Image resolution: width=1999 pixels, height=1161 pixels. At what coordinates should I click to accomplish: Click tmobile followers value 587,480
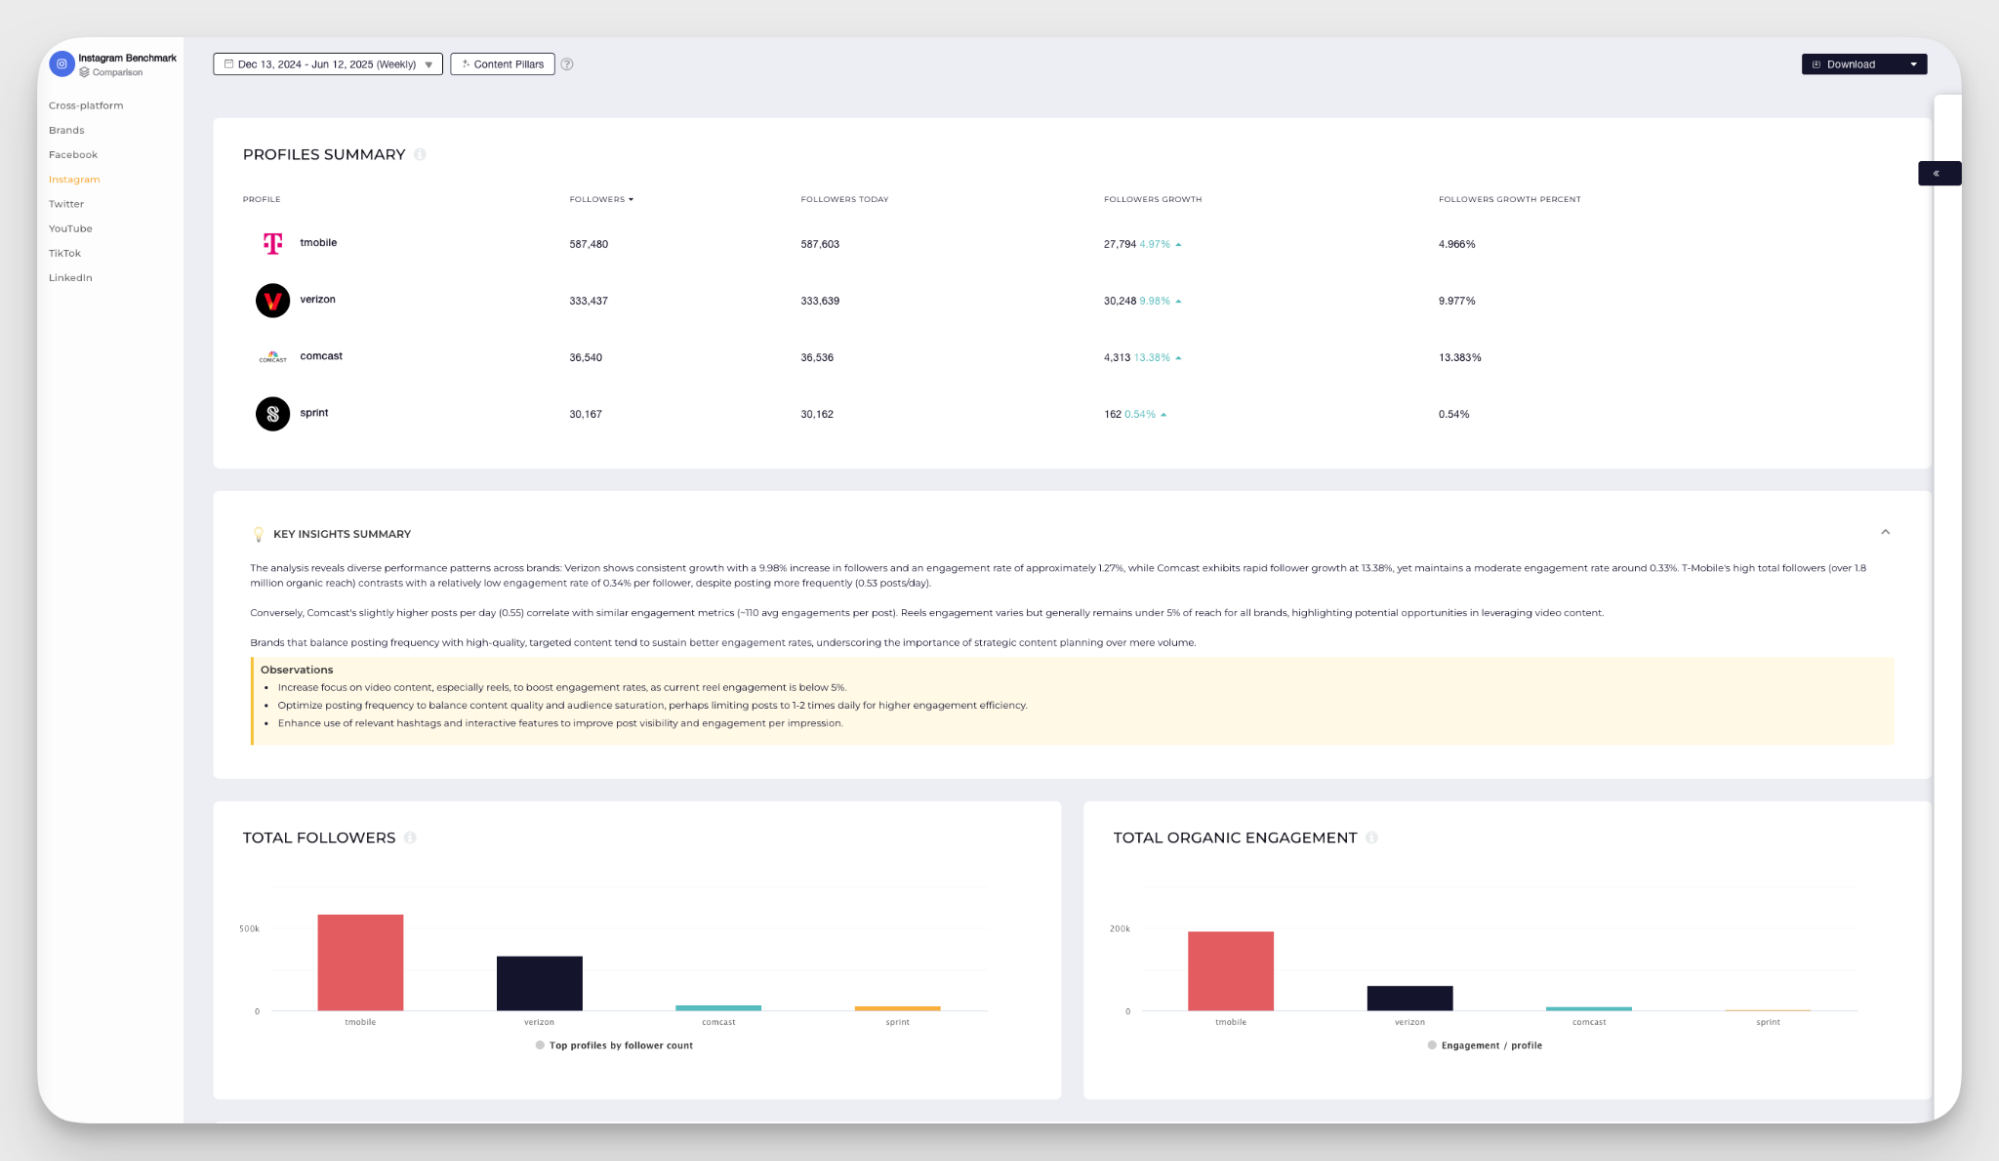point(588,244)
